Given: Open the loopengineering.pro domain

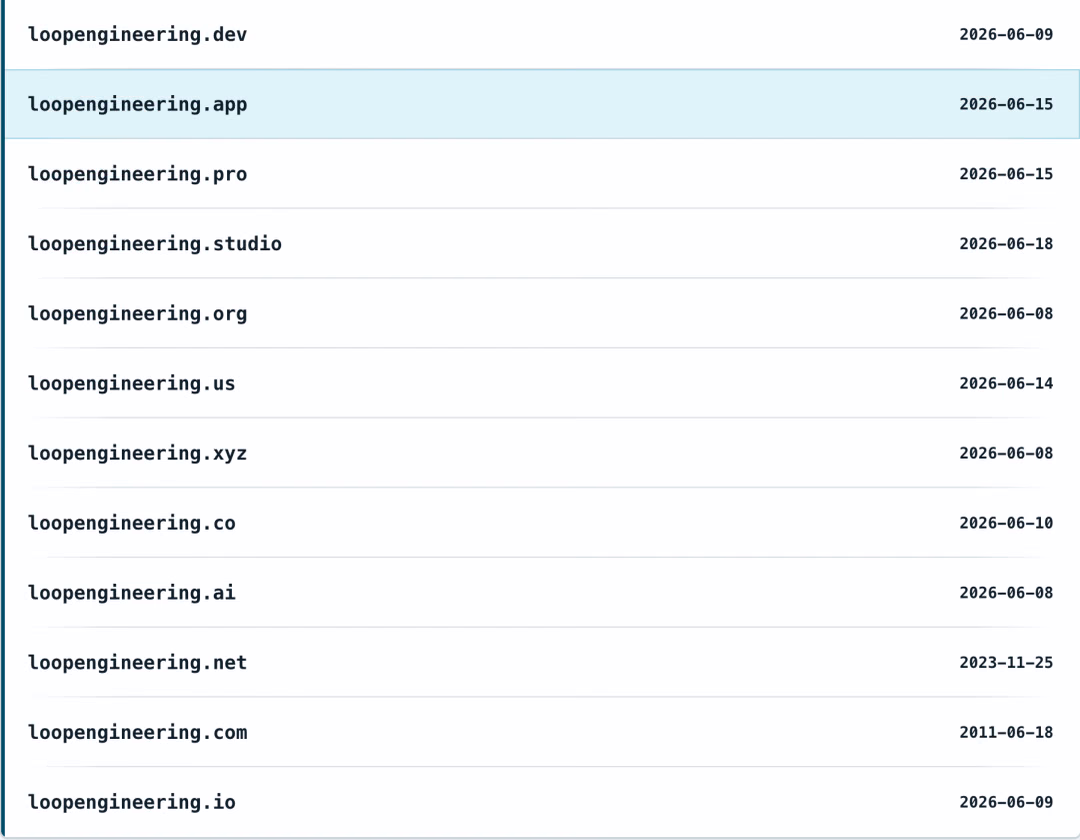Looking at the screenshot, I should coord(542,174).
